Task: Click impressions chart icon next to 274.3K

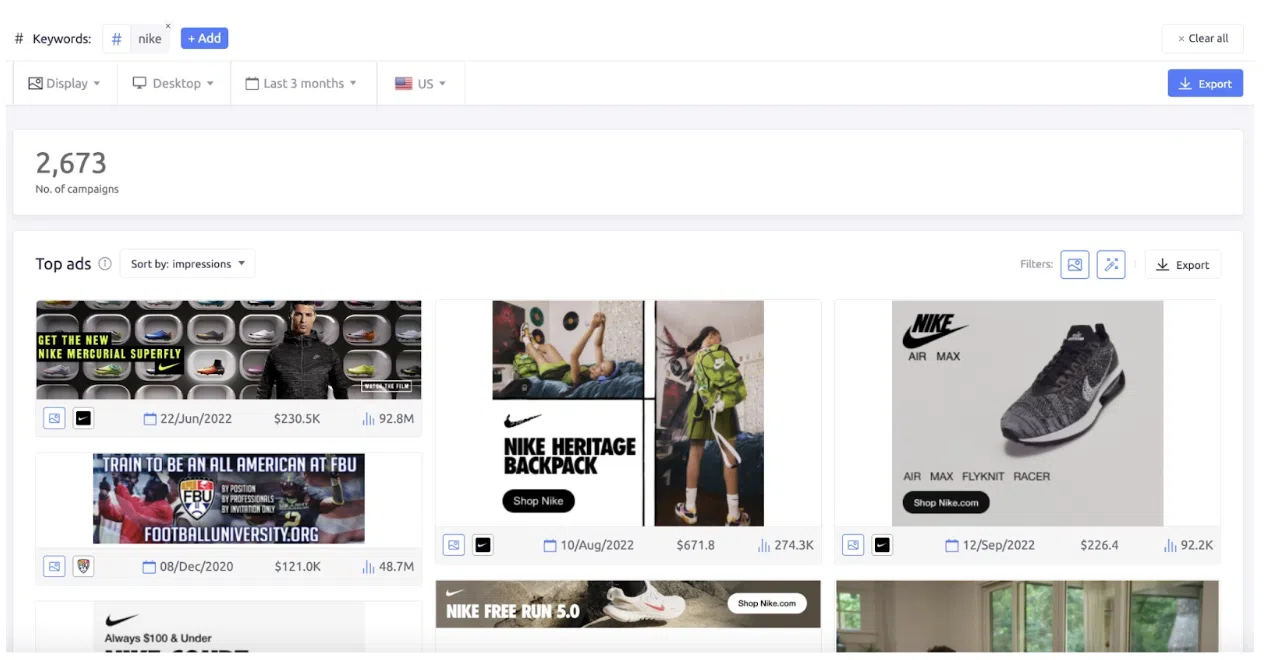Action: pyautogui.click(x=764, y=546)
